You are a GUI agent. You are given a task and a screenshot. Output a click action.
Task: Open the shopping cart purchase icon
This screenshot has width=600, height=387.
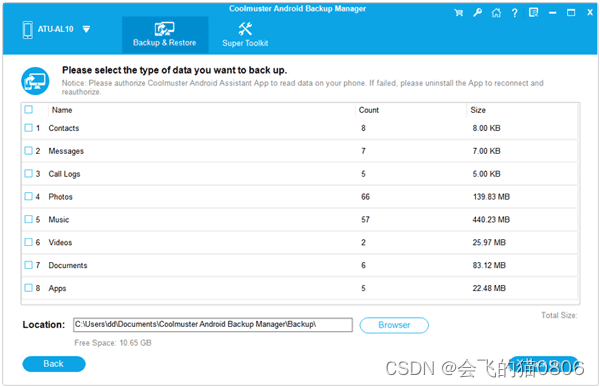(x=458, y=13)
